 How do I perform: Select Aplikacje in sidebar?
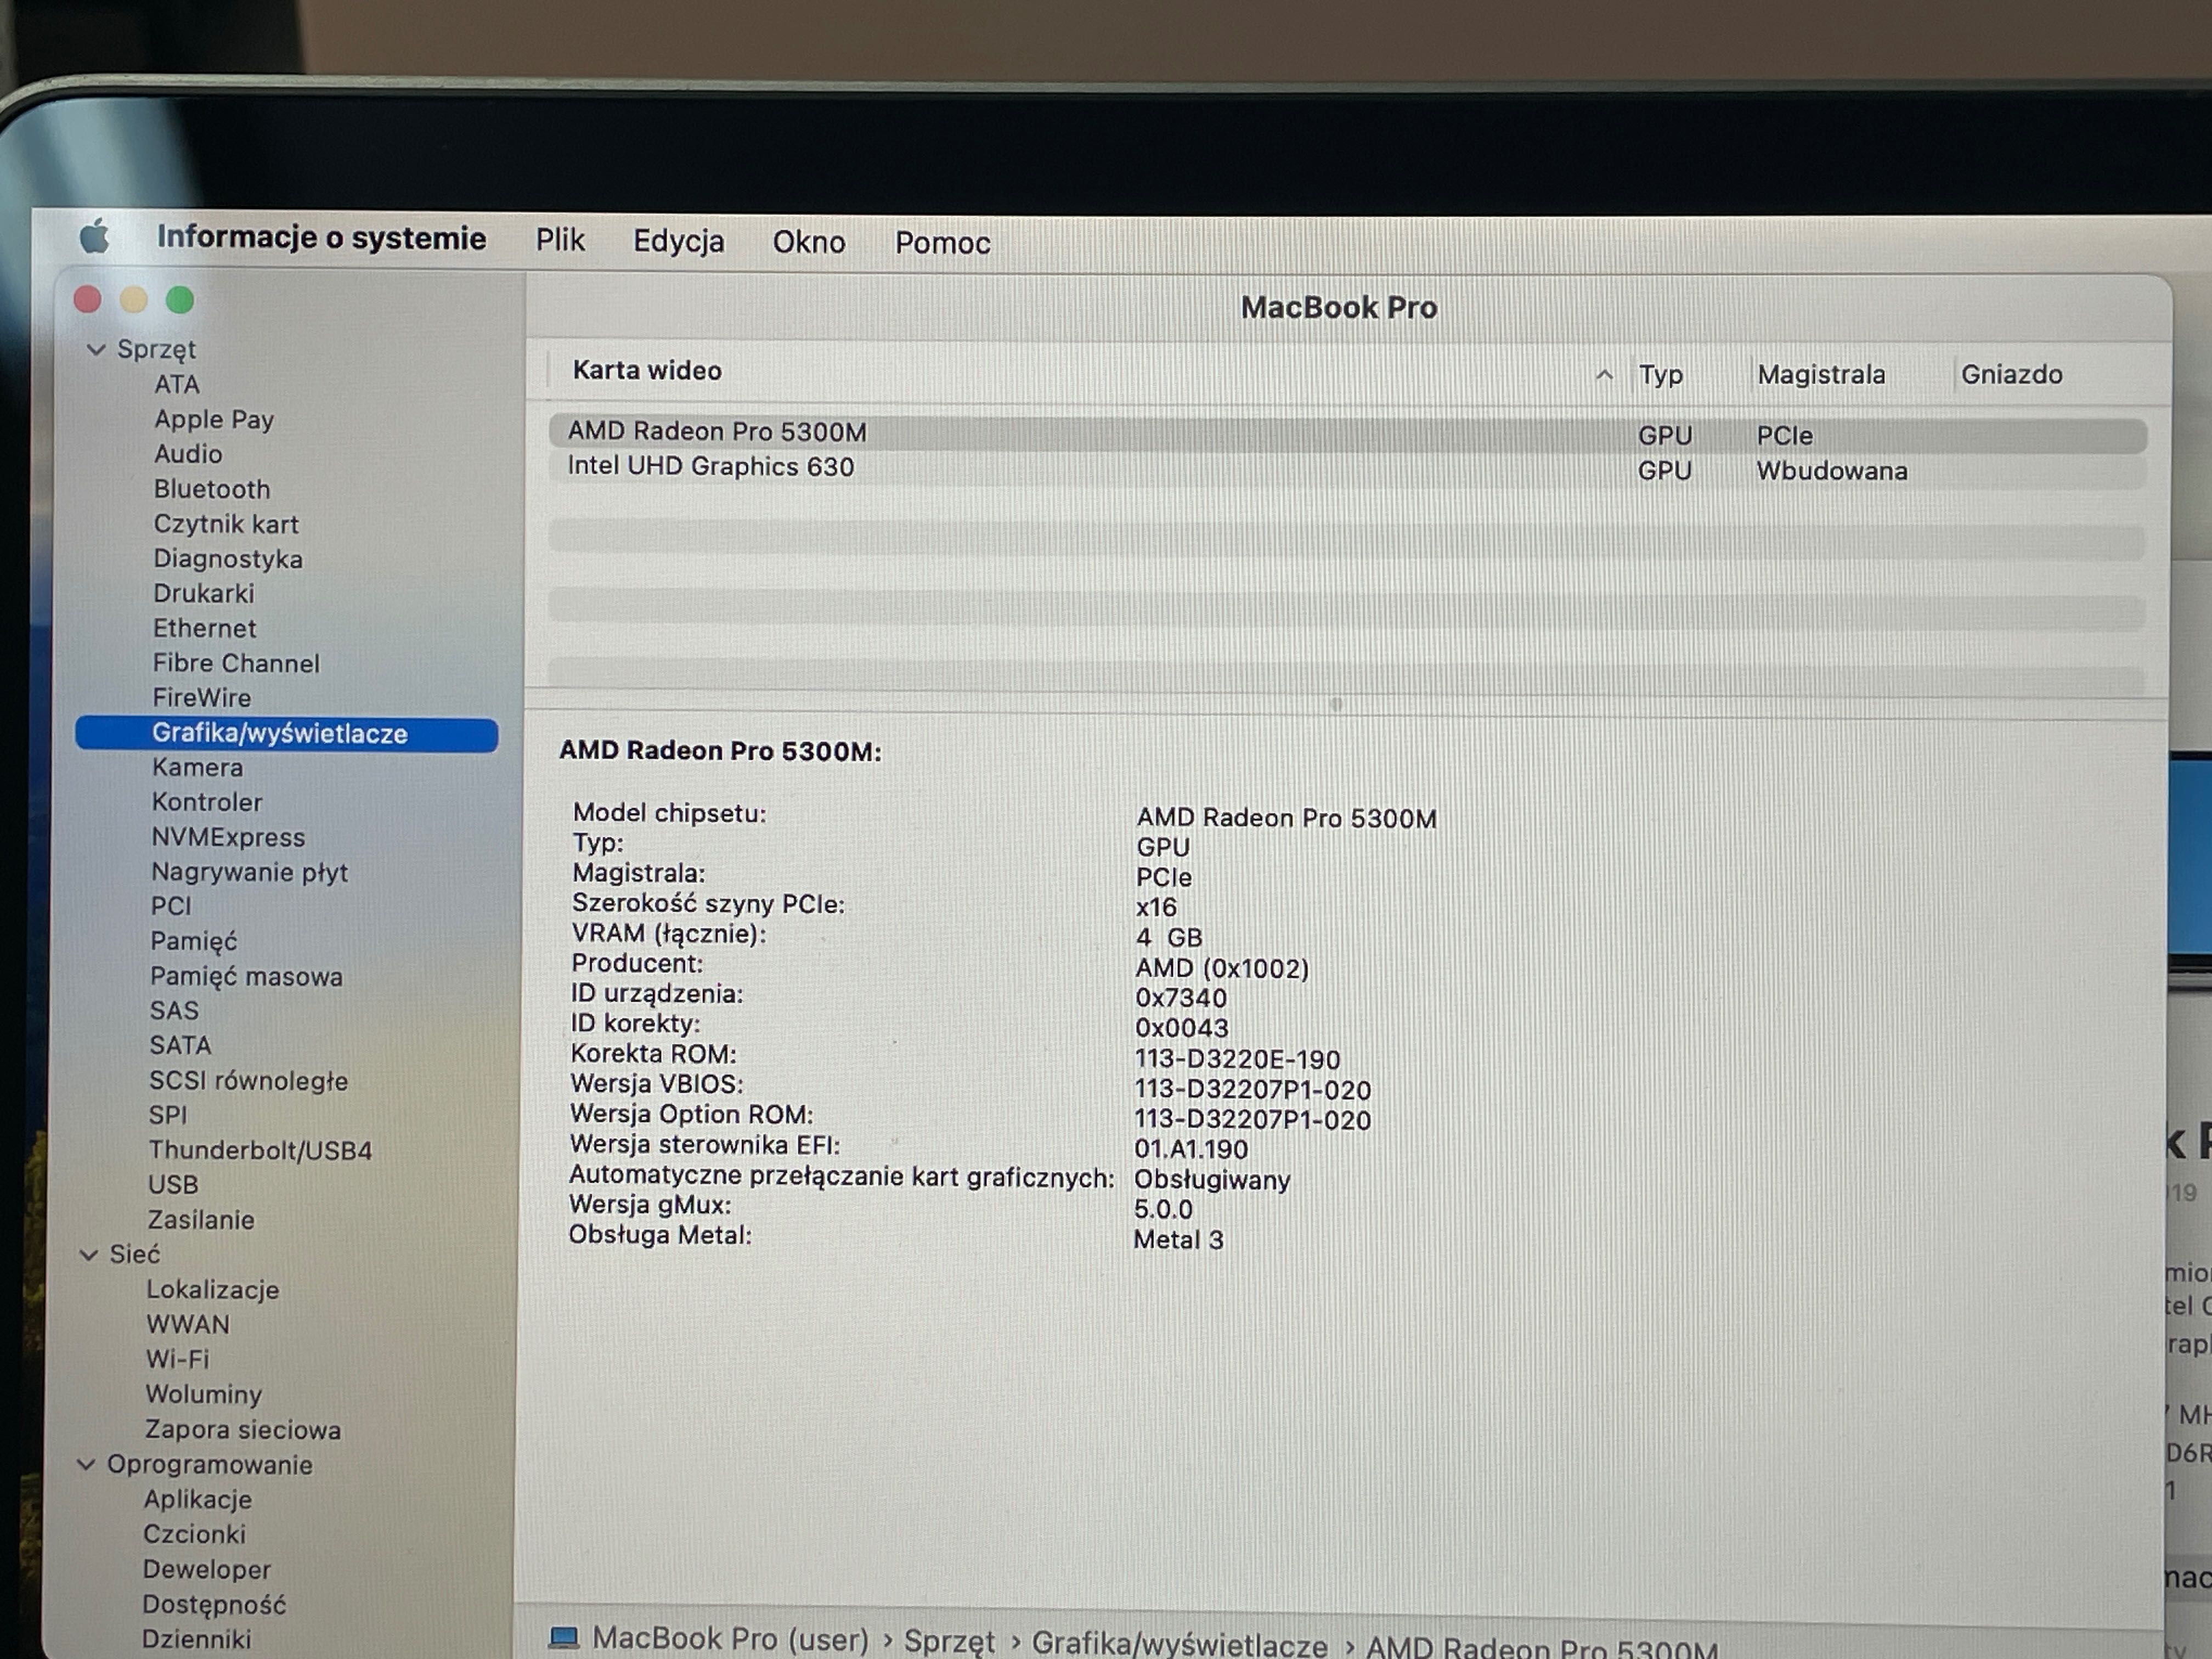(x=197, y=1499)
